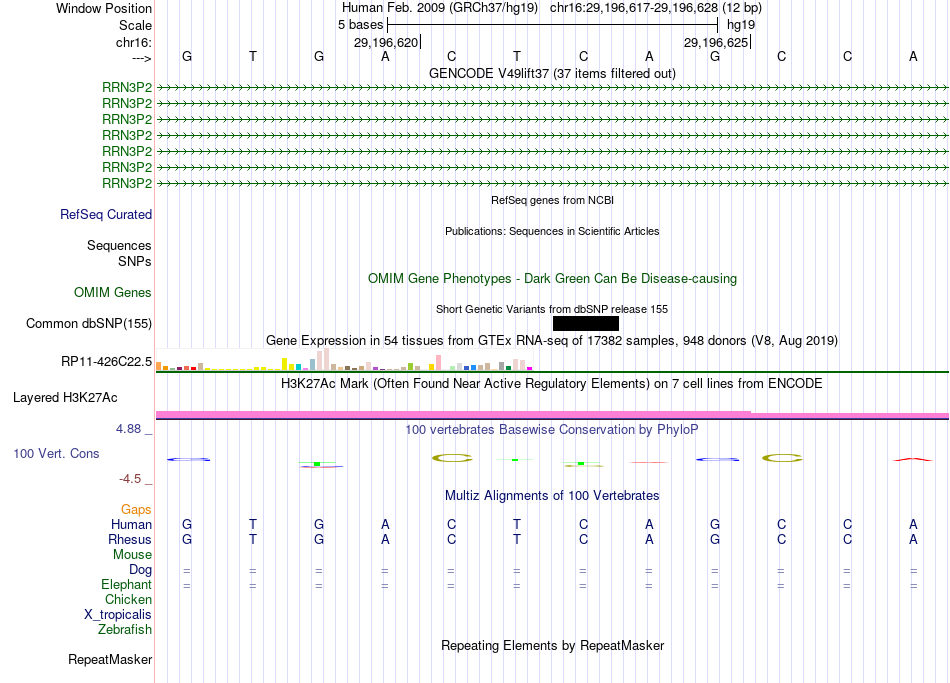Select the Mouse species label
950x683 pixels.
[x=133, y=555]
